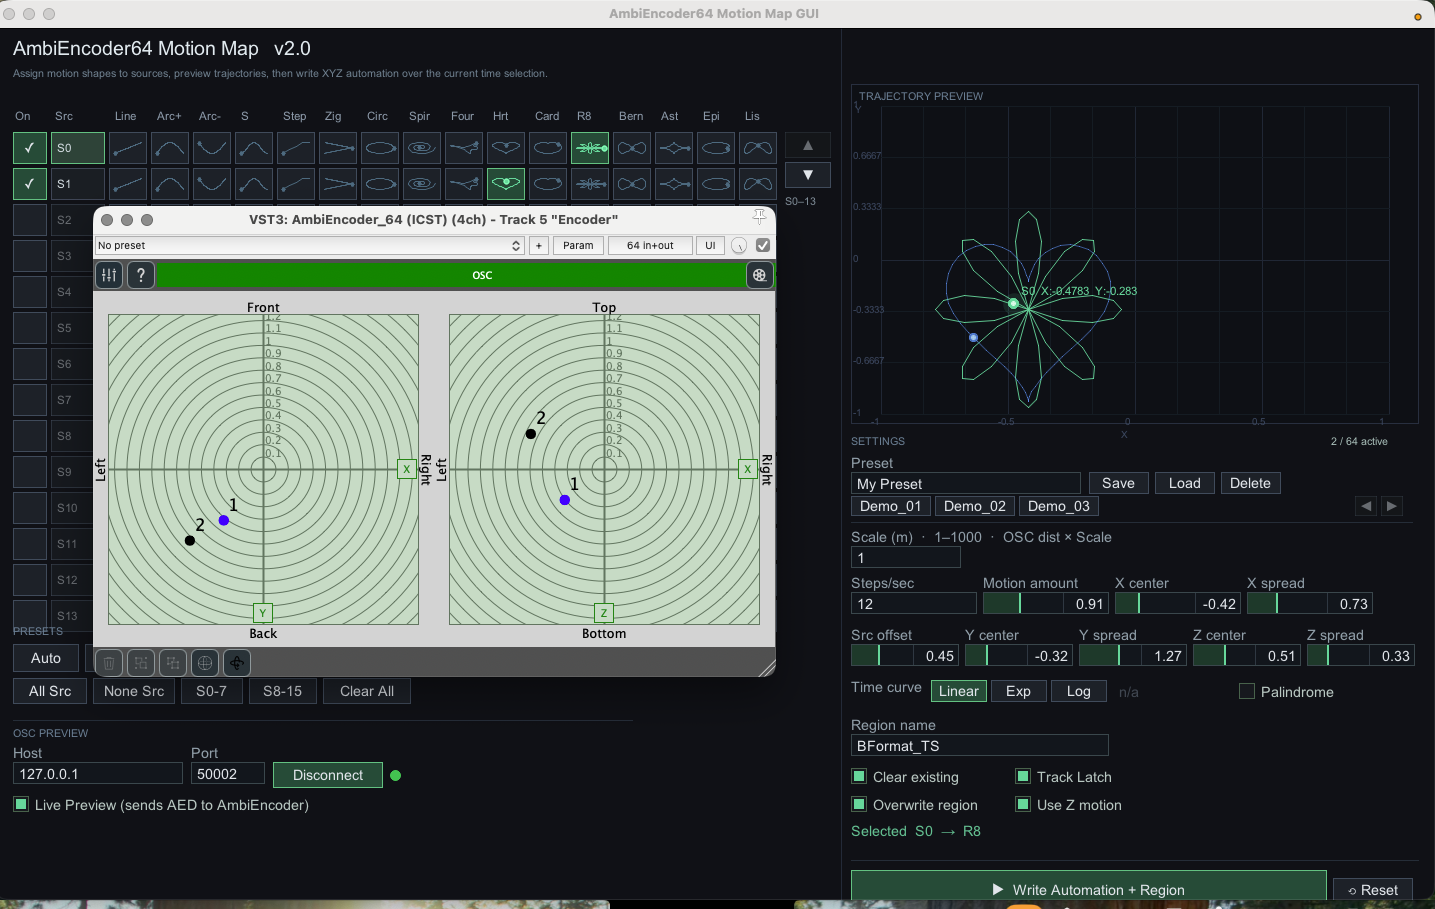The height and width of the screenshot is (909, 1435).
Task: Select Zig shape for source S0
Action: [338, 148]
